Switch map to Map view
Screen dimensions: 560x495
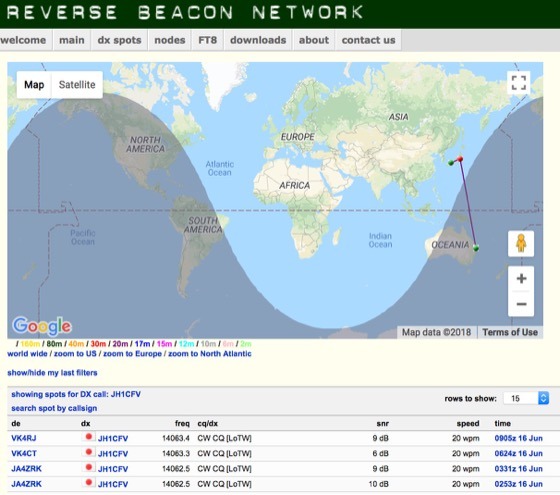[34, 85]
